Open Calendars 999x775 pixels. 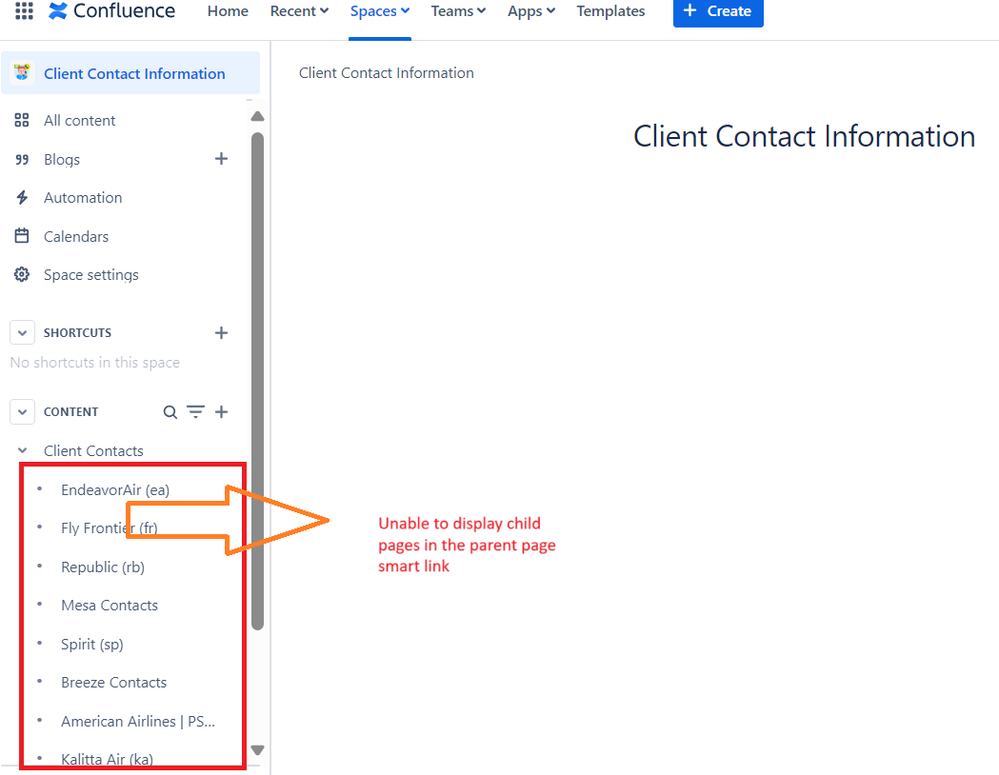coord(76,236)
